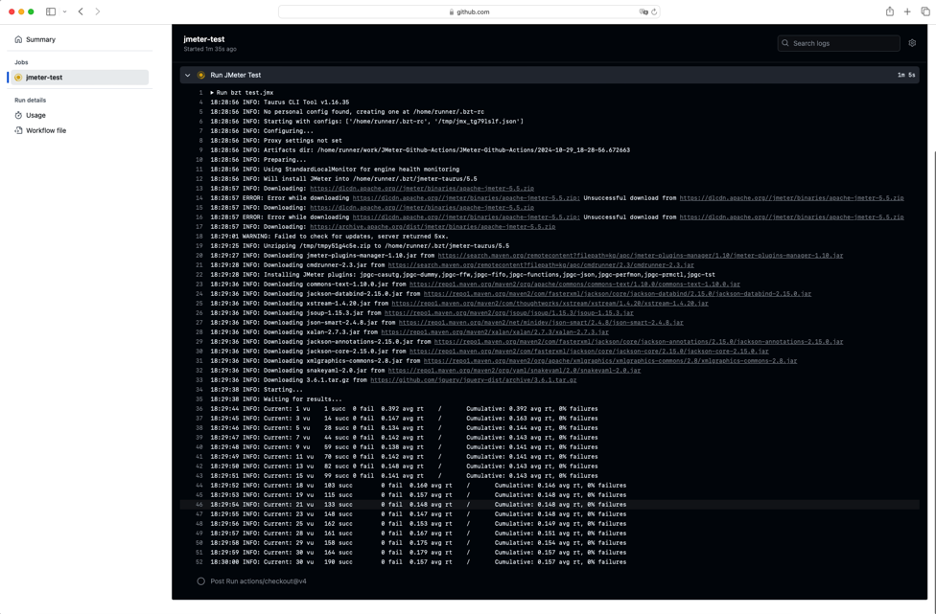This screenshot has width=936, height=614.
Task: Open a new tab with plus icon
Action: (907, 11)
